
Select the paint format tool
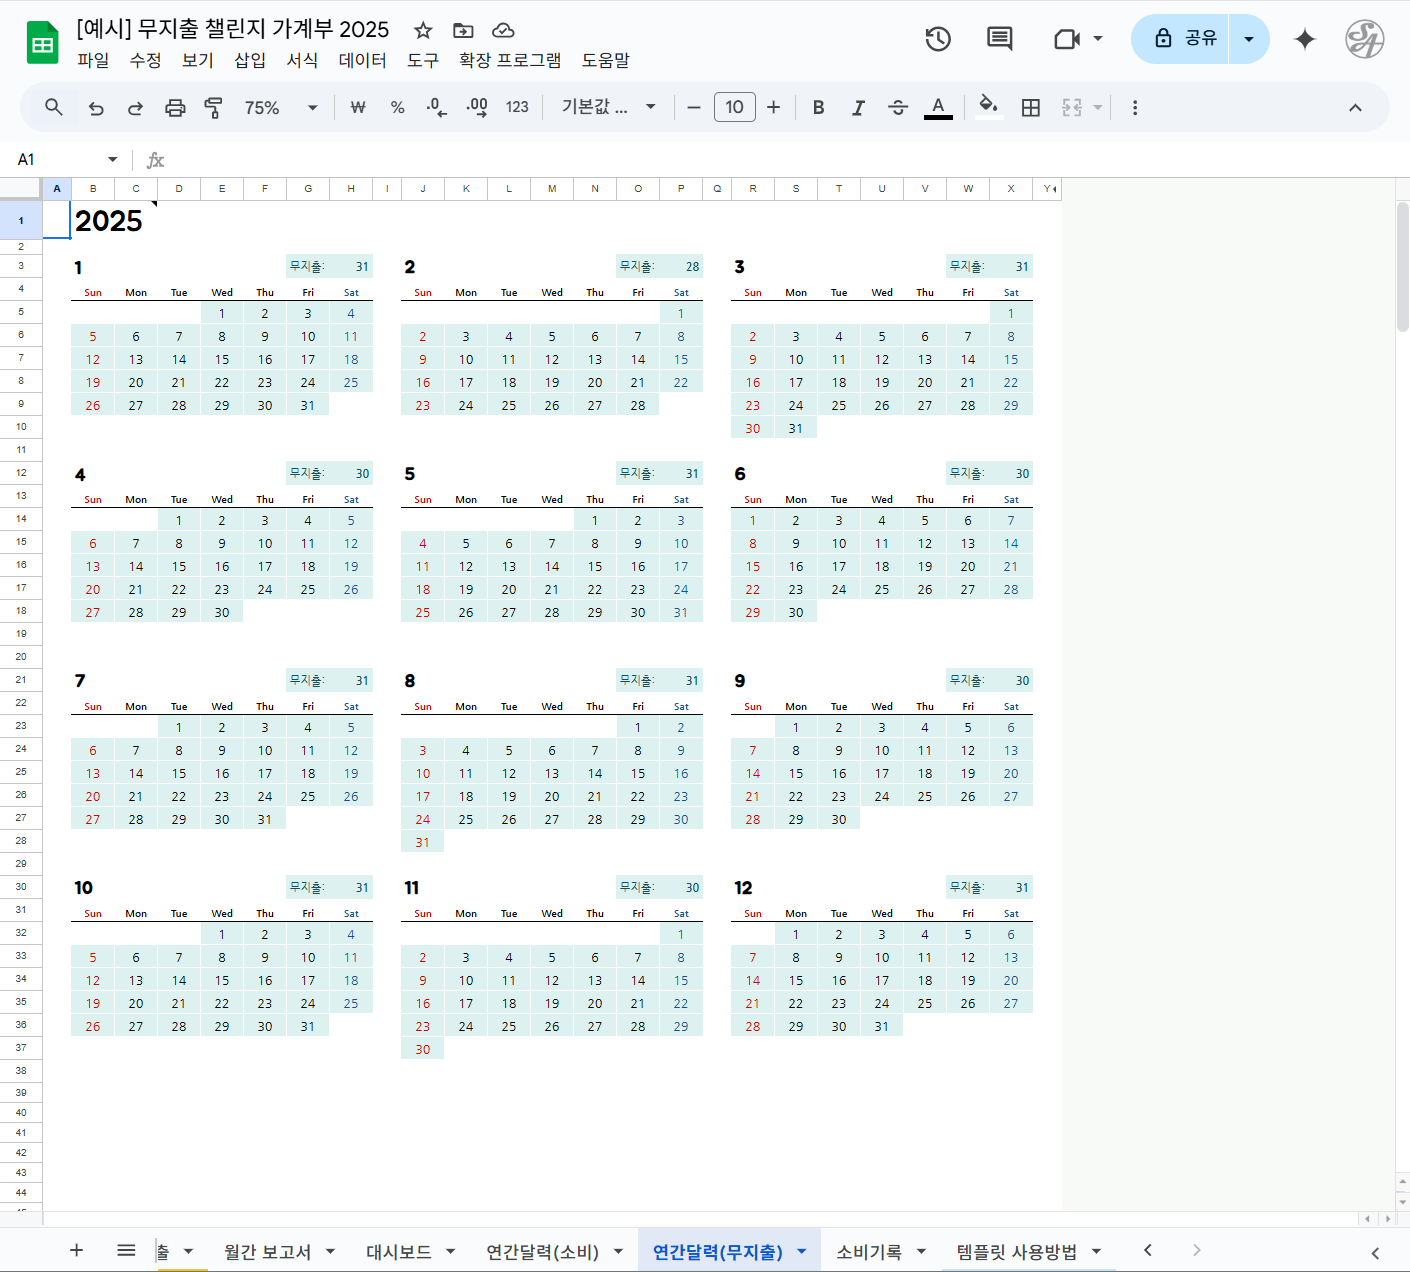(213, 107)
